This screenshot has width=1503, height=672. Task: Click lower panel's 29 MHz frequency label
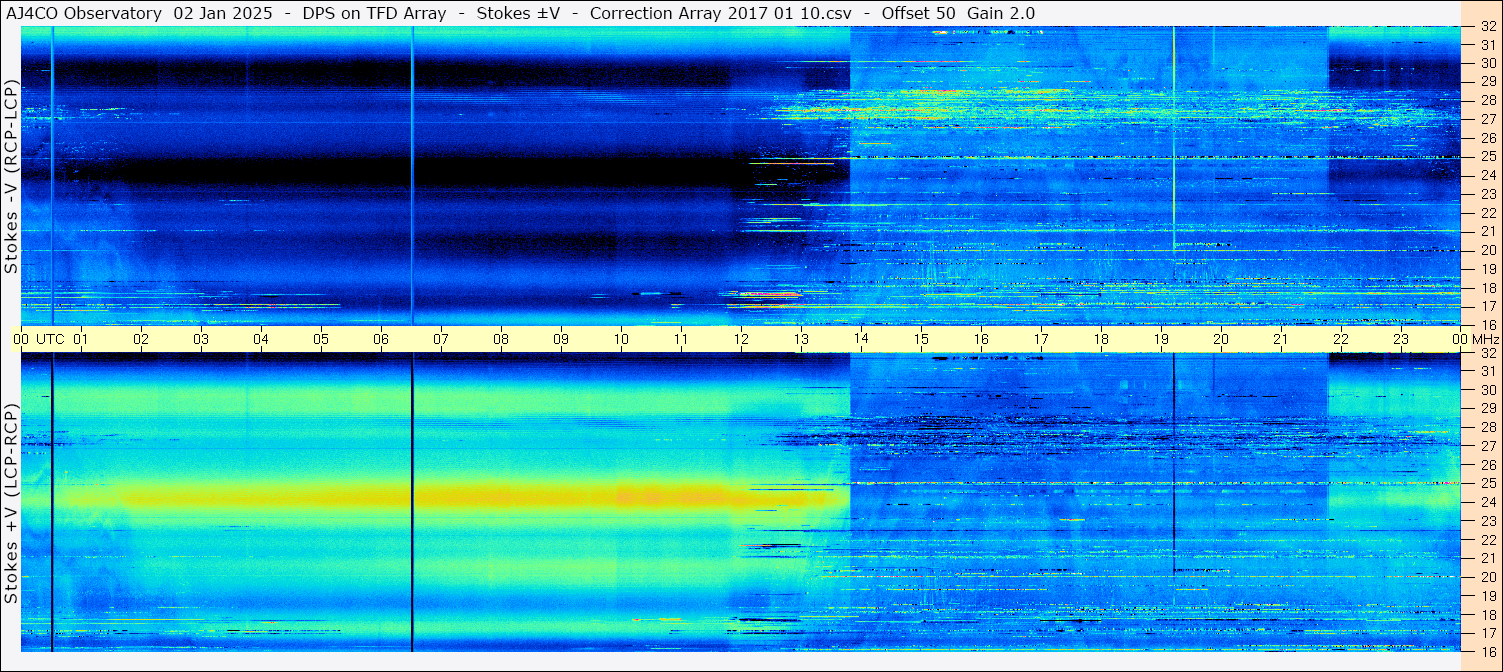[x=1488, y=409]
